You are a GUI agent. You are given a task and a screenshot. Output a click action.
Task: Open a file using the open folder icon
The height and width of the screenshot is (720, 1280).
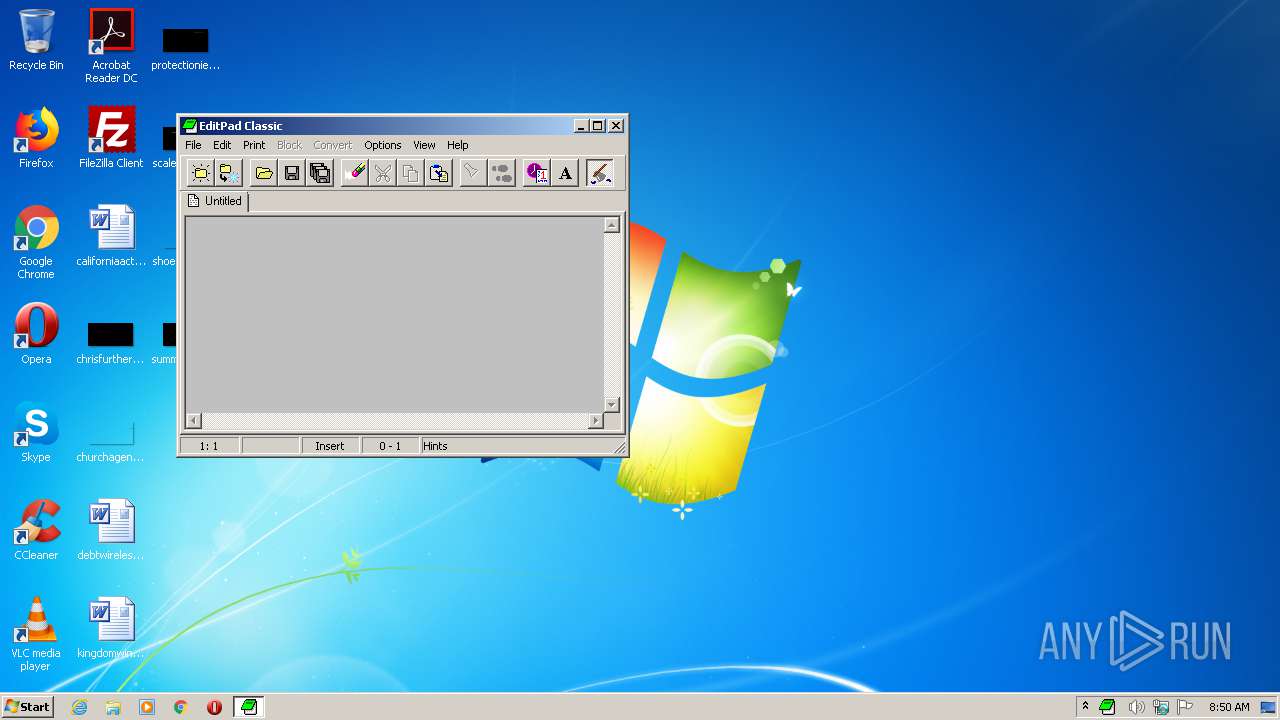coord(264,173)
